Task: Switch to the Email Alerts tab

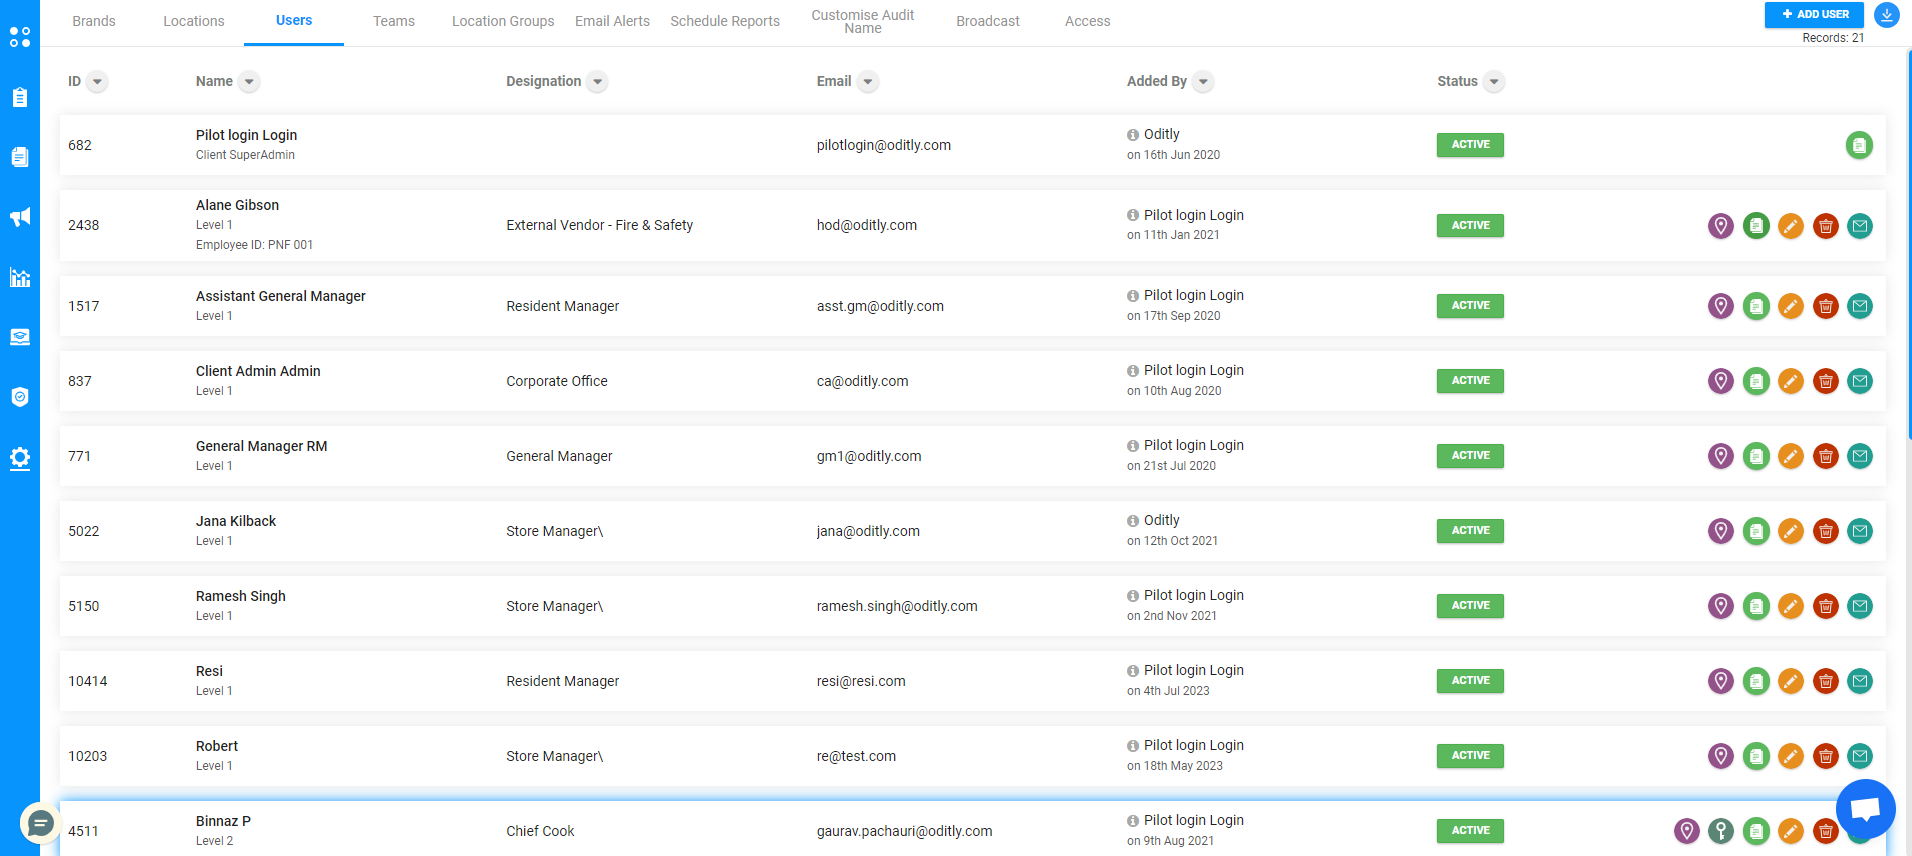Action: tap(612, 21)
